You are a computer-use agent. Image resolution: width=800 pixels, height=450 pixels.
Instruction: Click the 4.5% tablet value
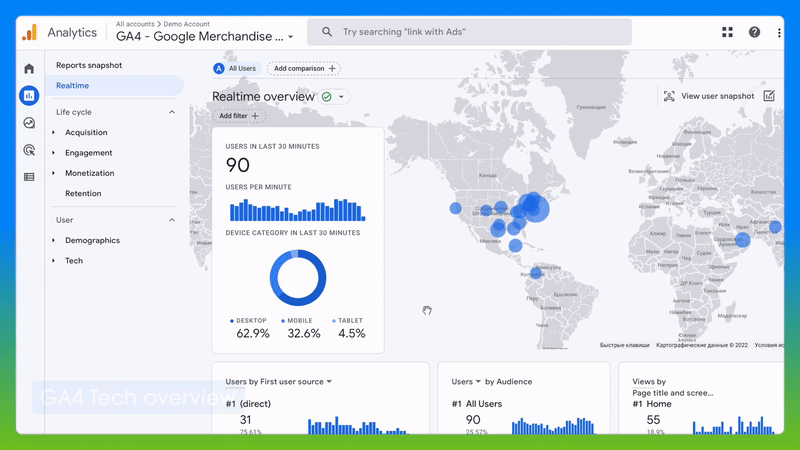352,334
